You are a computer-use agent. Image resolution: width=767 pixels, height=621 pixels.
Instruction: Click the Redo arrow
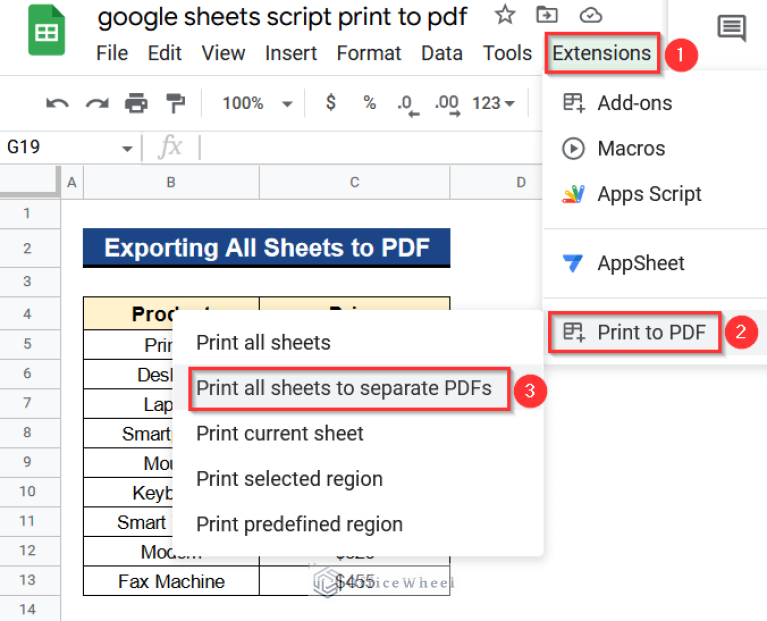coord(97,103)
